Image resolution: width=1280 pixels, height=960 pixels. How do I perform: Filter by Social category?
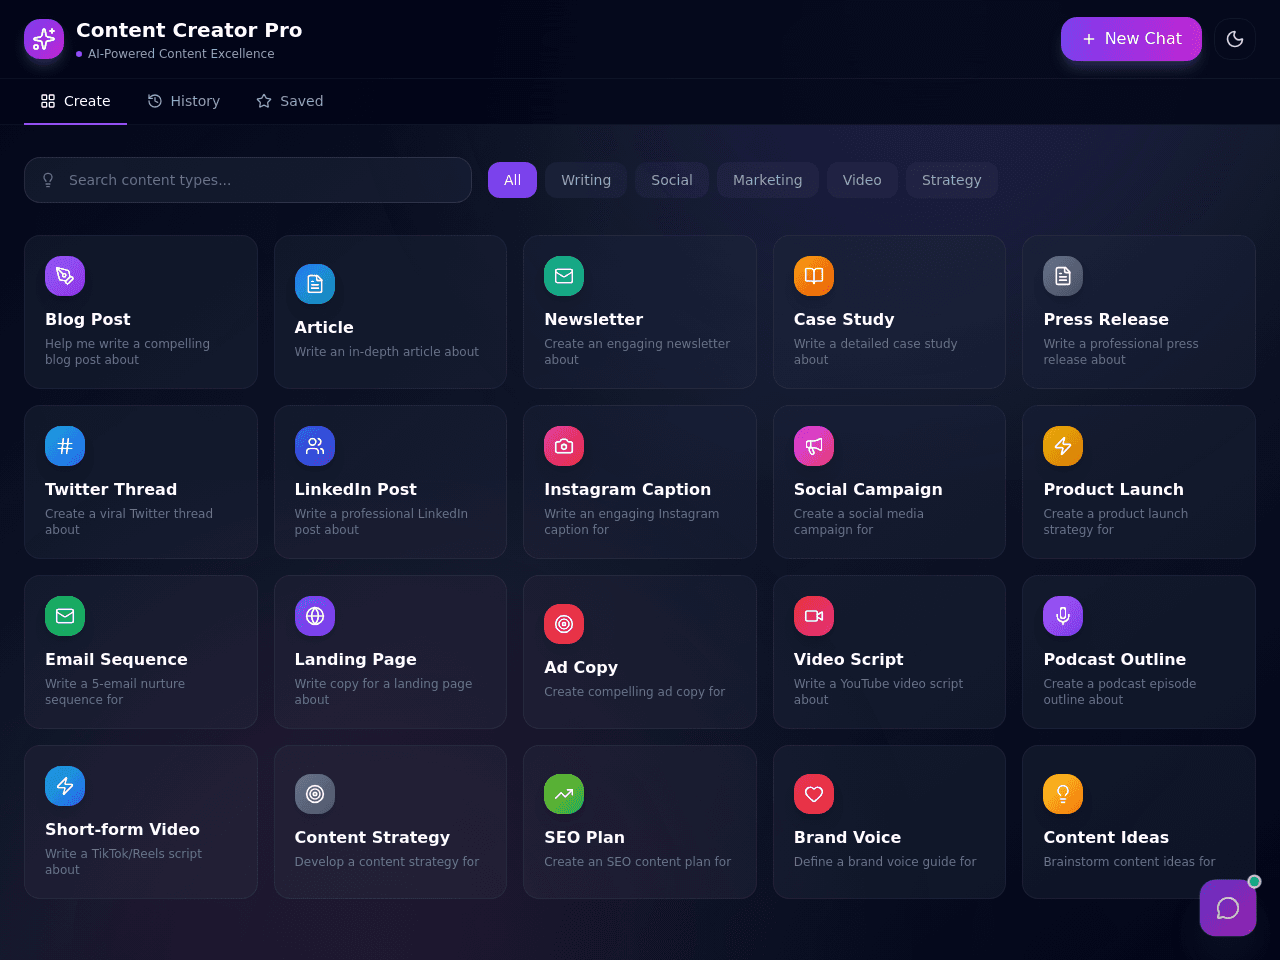(672, 180)
